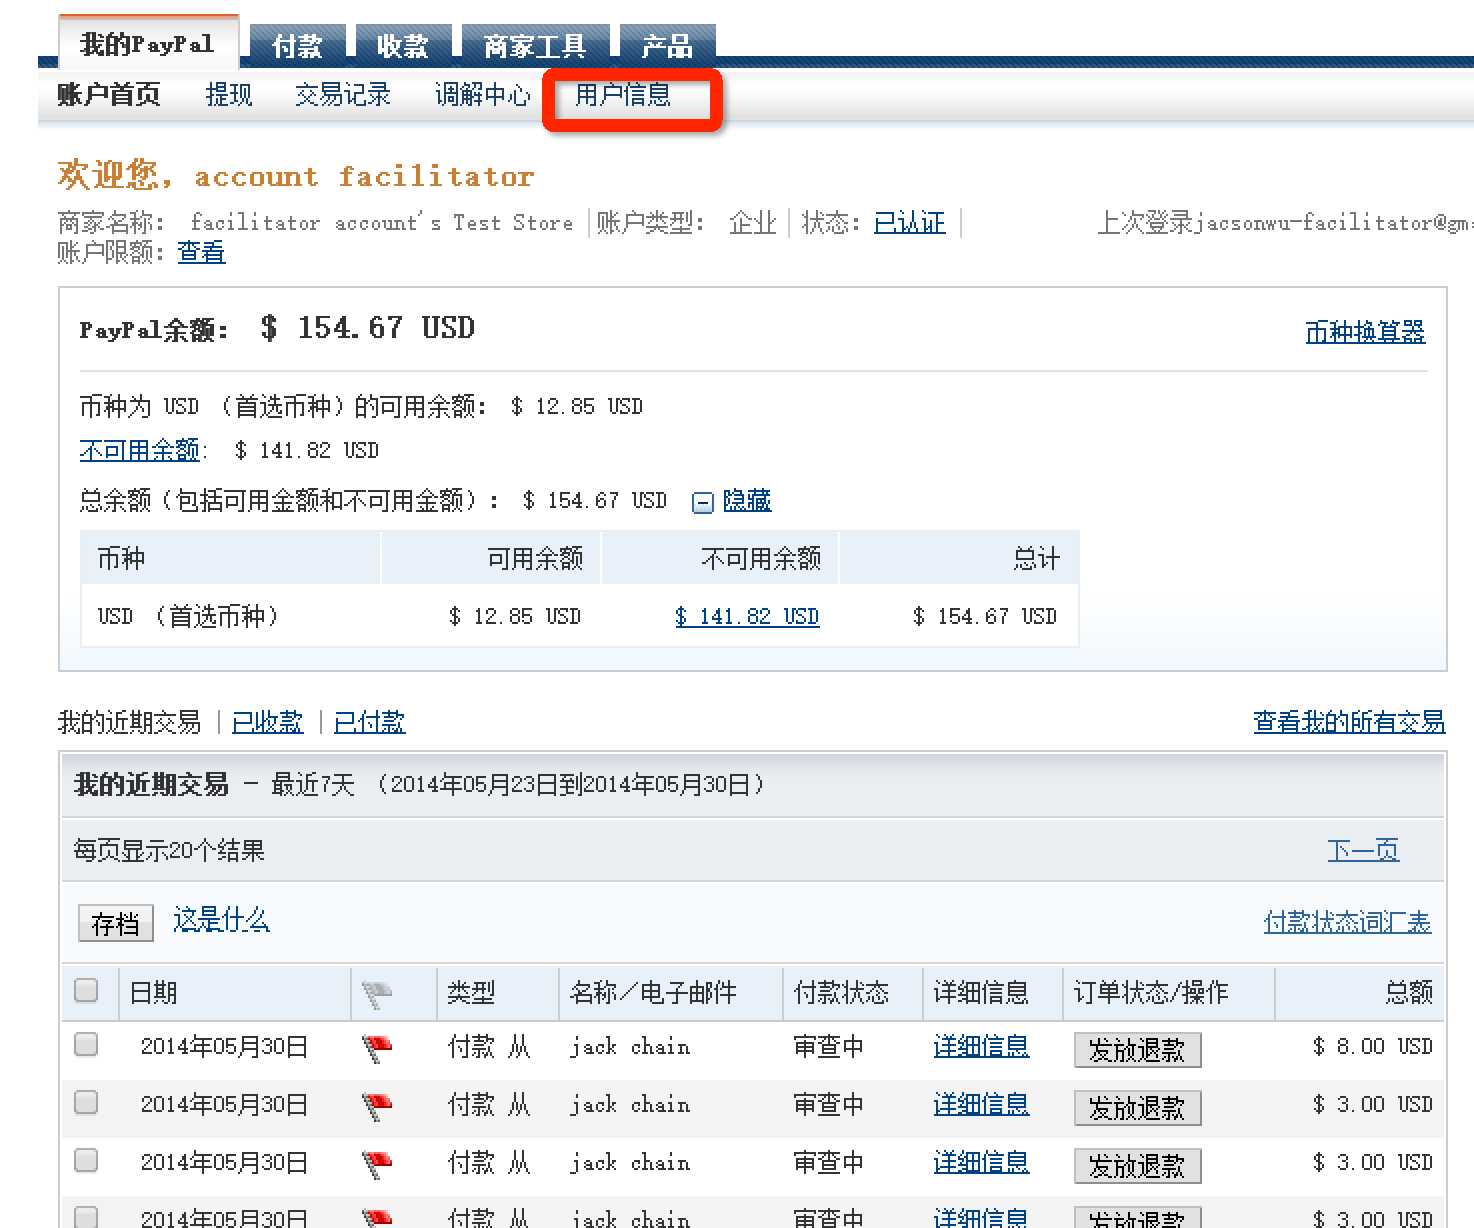Viewport: 1474px width, 1228px height.
Task: Open 调解中心 submenu item
Action: [483, 95]
